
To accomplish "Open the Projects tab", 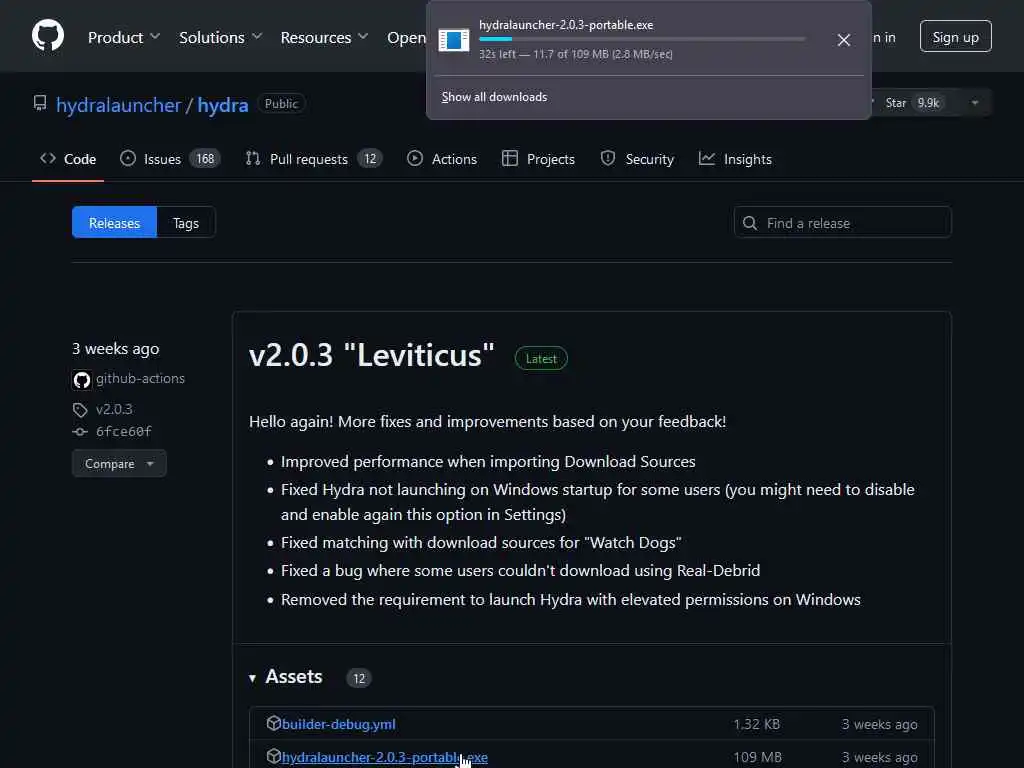I will coord(539,159).
